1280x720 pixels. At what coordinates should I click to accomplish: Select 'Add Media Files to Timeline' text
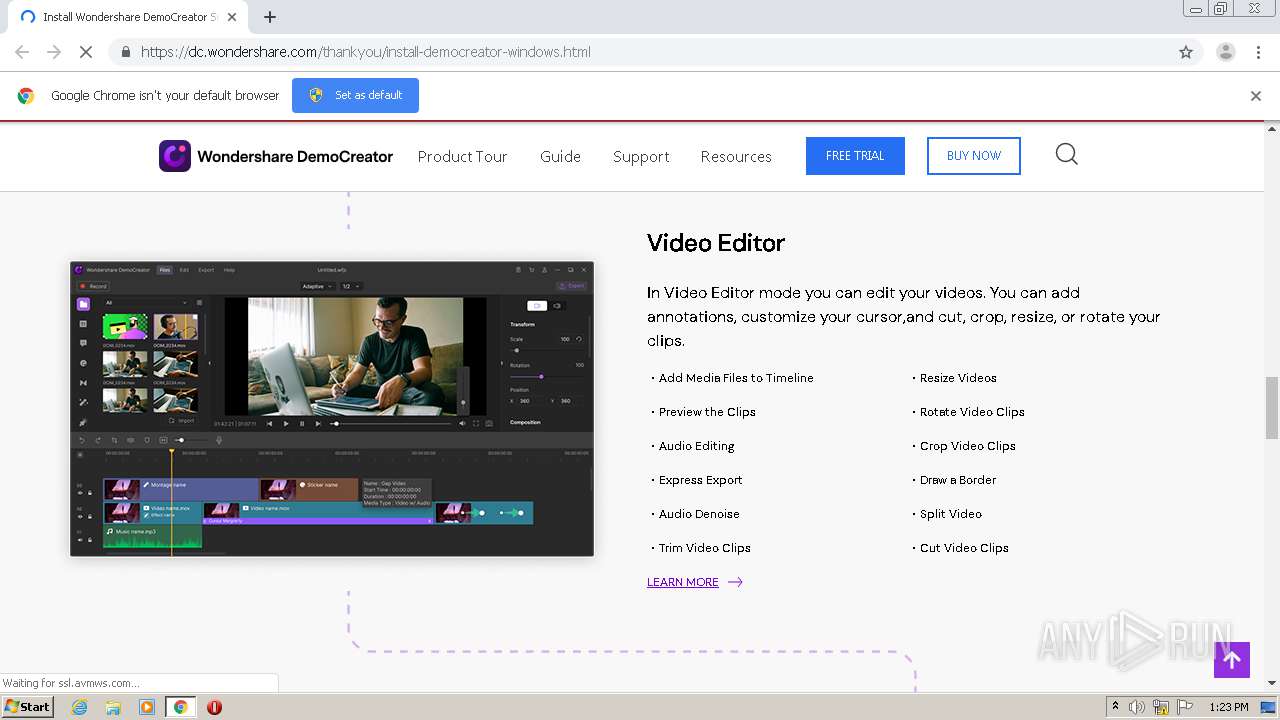click(x=736, y=378)
